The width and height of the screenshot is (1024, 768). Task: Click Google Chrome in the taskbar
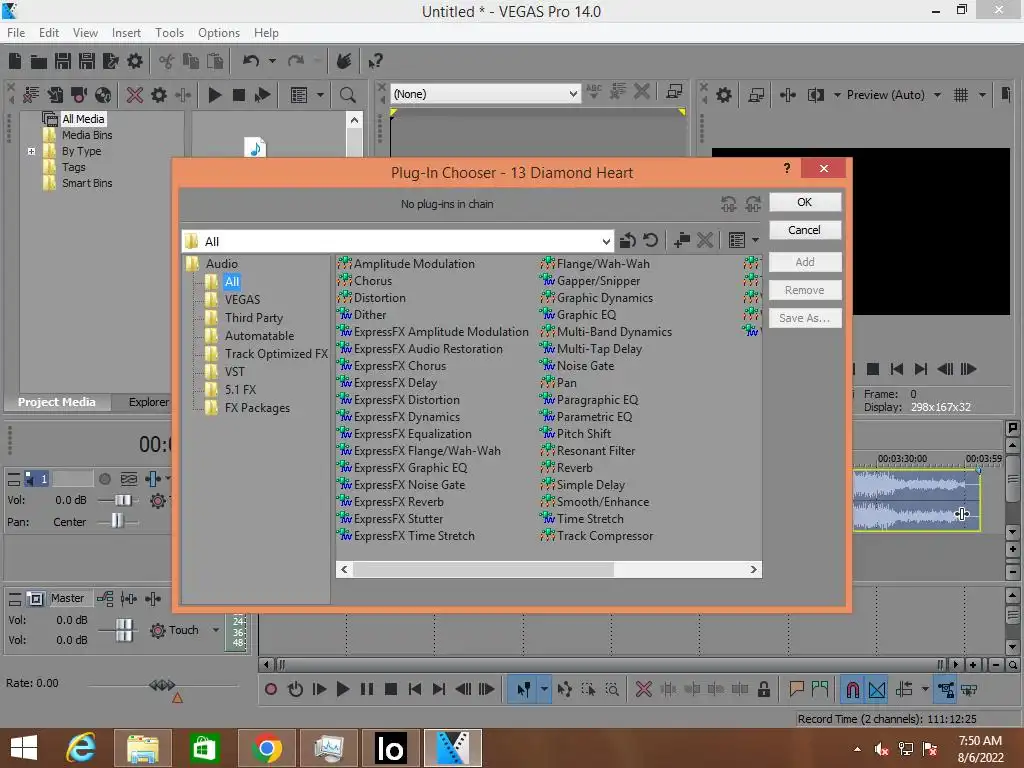coord(266,748)
